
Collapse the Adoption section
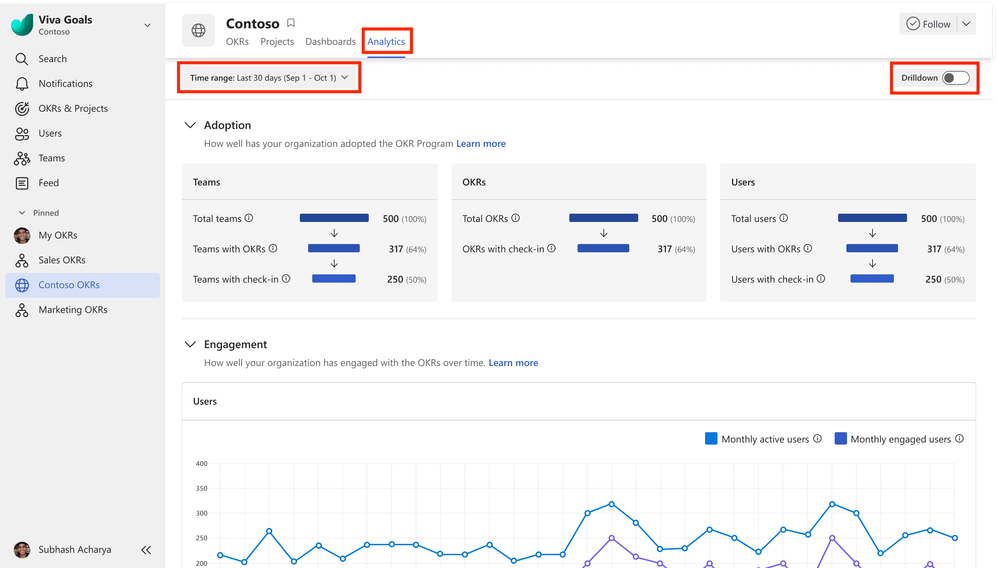190,126
